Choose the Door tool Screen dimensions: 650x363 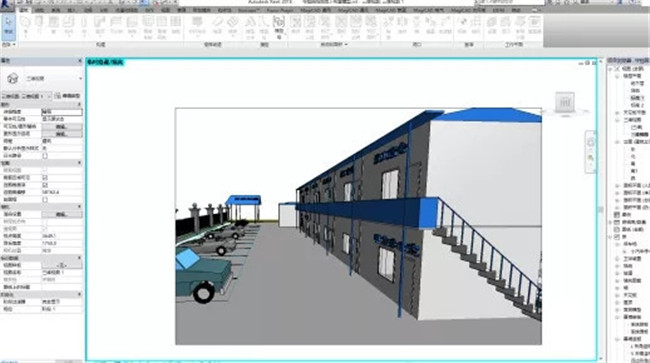tap(39, 26)
